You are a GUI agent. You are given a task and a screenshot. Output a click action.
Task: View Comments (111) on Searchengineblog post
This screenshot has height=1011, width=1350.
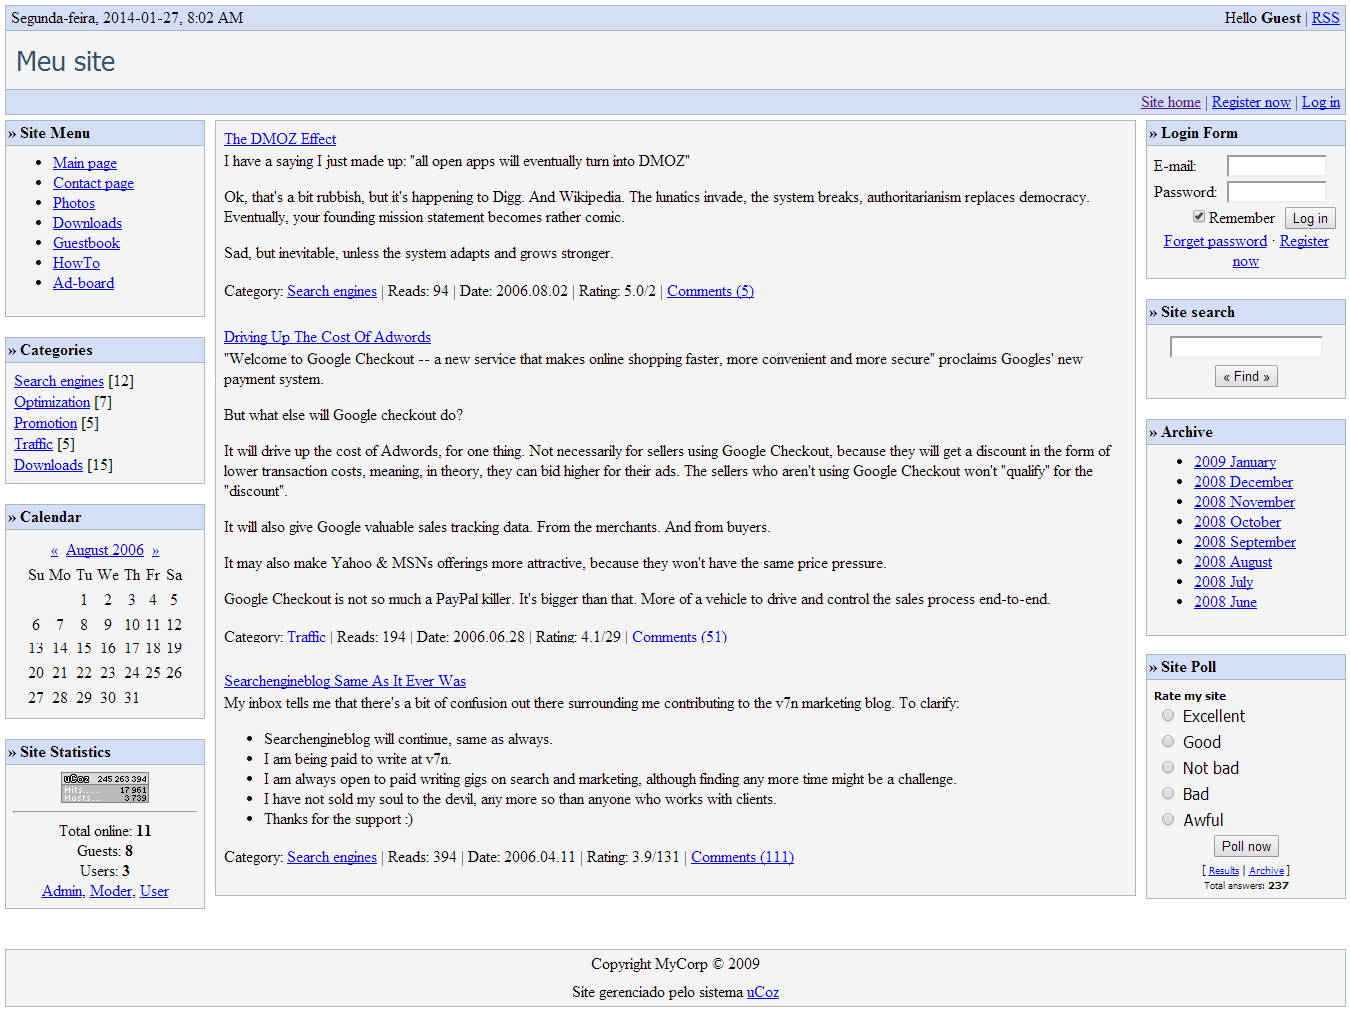(x=742, y=857)
